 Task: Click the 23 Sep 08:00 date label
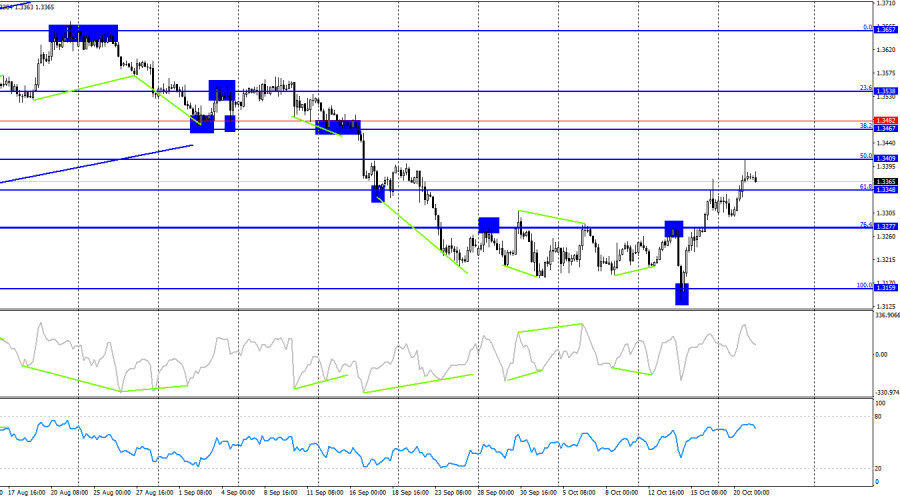click(x=453, y=493)
